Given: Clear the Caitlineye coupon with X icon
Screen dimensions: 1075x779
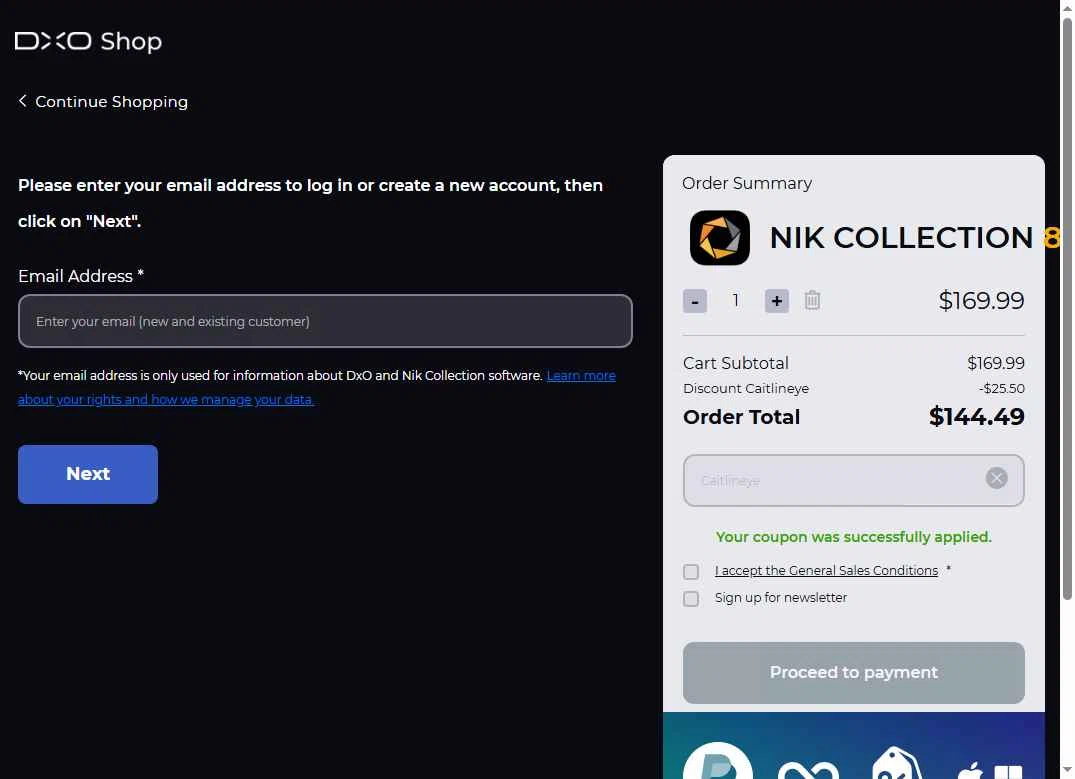Looking at the screenshot, I should pos(996,478).
